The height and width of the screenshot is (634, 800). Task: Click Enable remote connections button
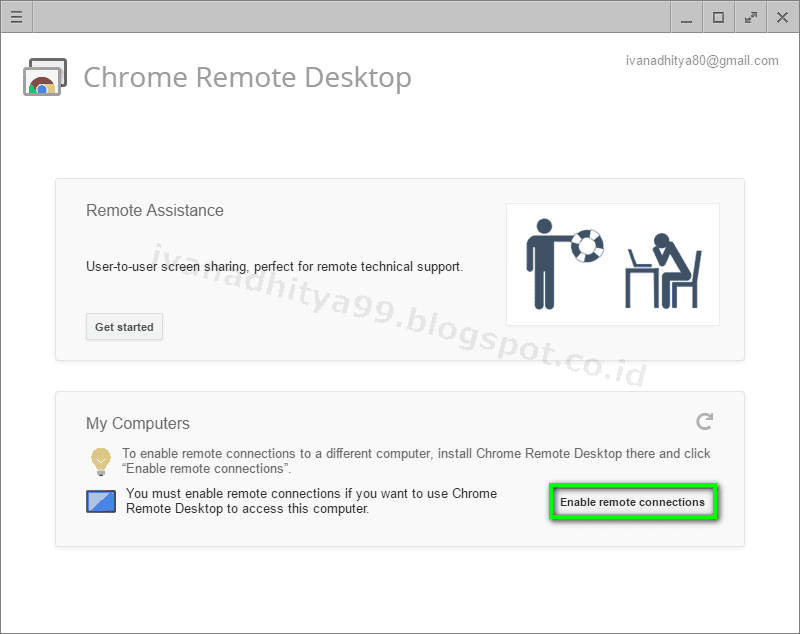(x=633, y=502)
